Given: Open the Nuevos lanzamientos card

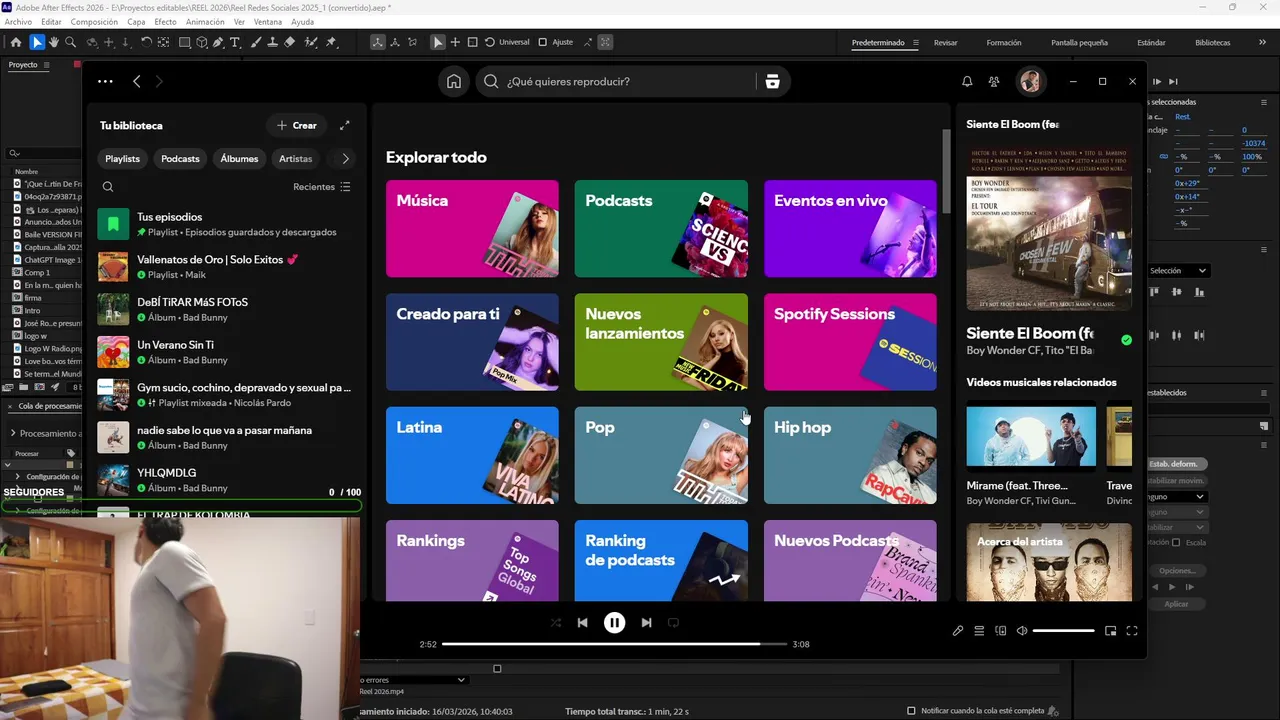Looking at the screenshot, I should click(661, 342).
